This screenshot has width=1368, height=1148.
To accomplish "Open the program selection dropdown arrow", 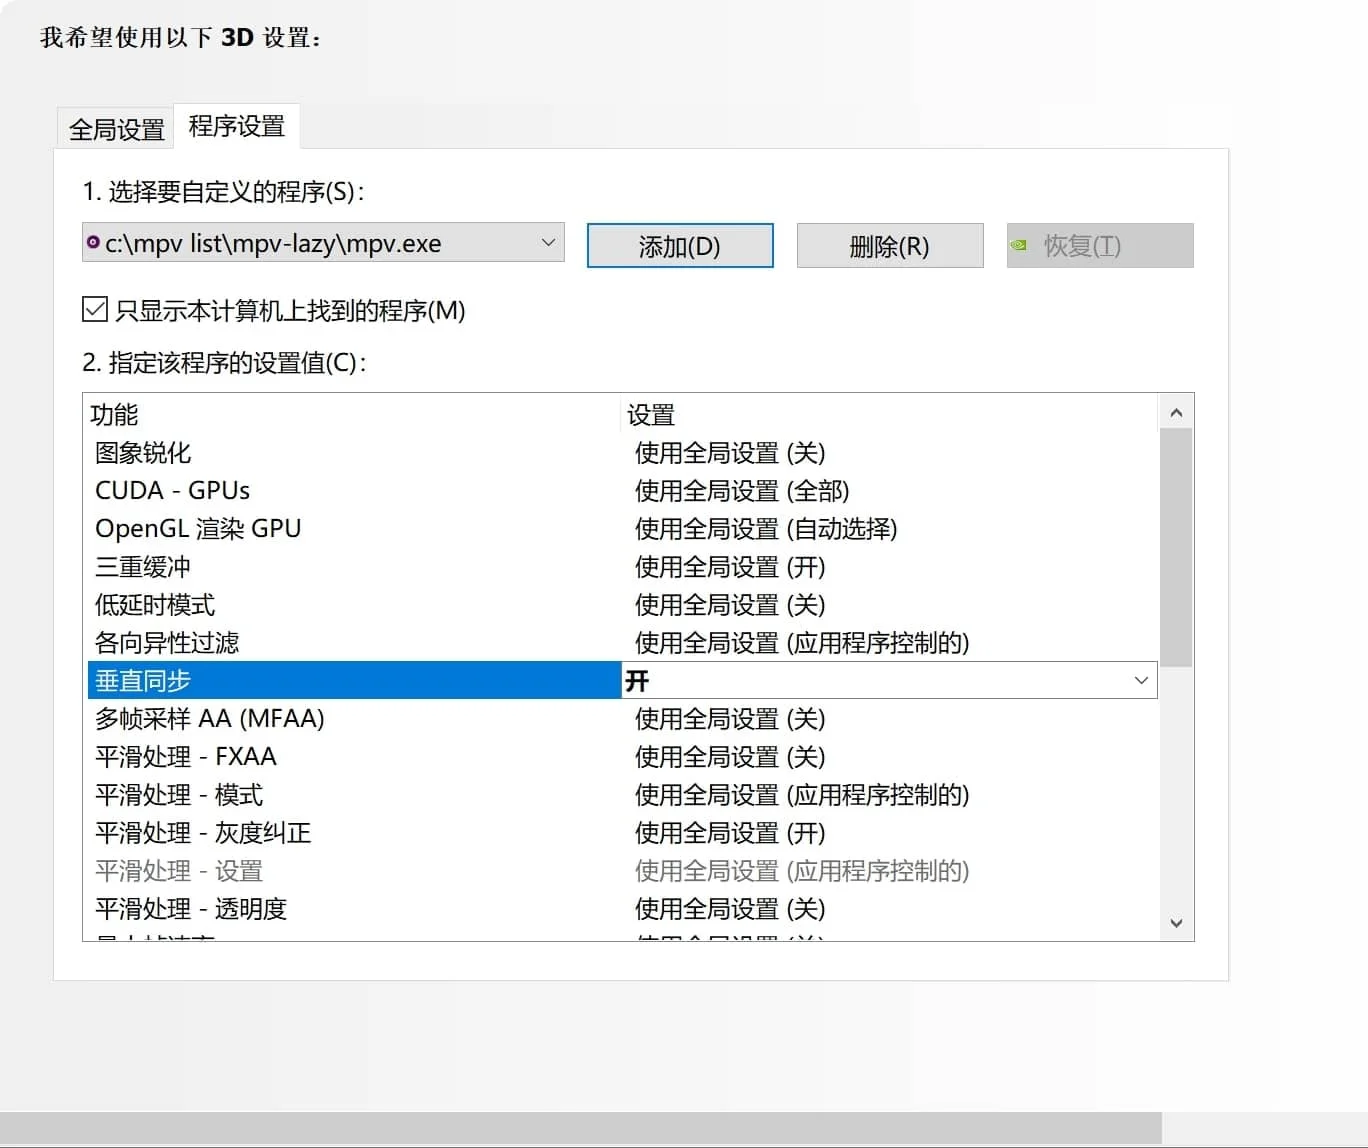I will tap(547, 243).
